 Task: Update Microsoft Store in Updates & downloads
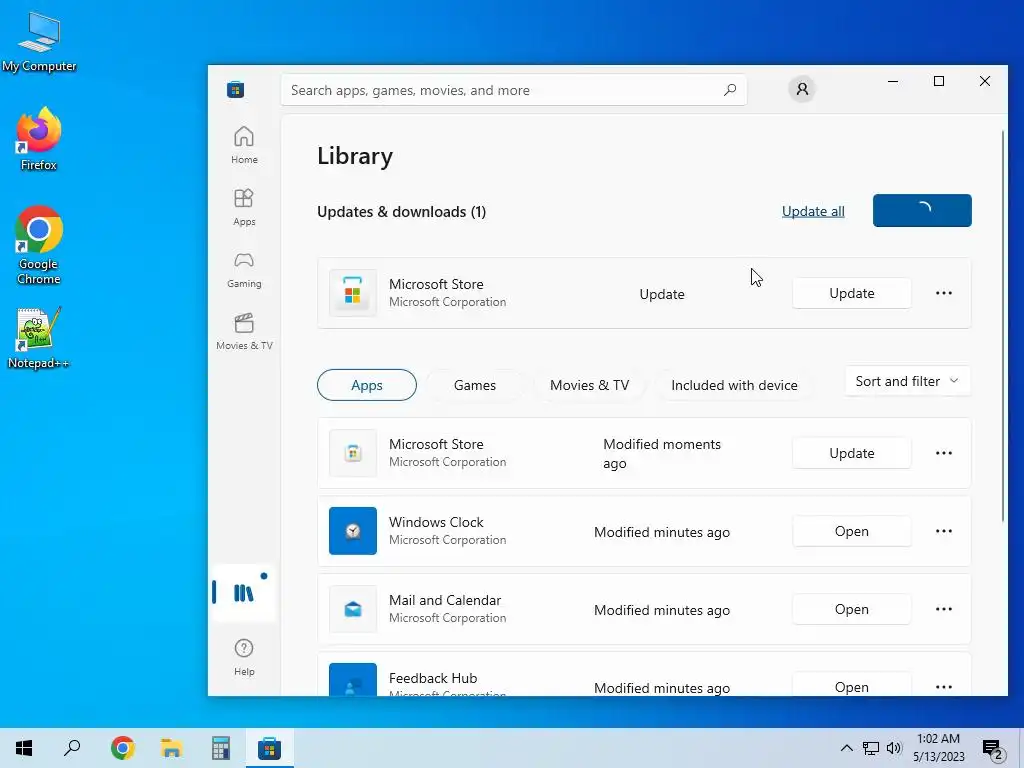point(852,293)
